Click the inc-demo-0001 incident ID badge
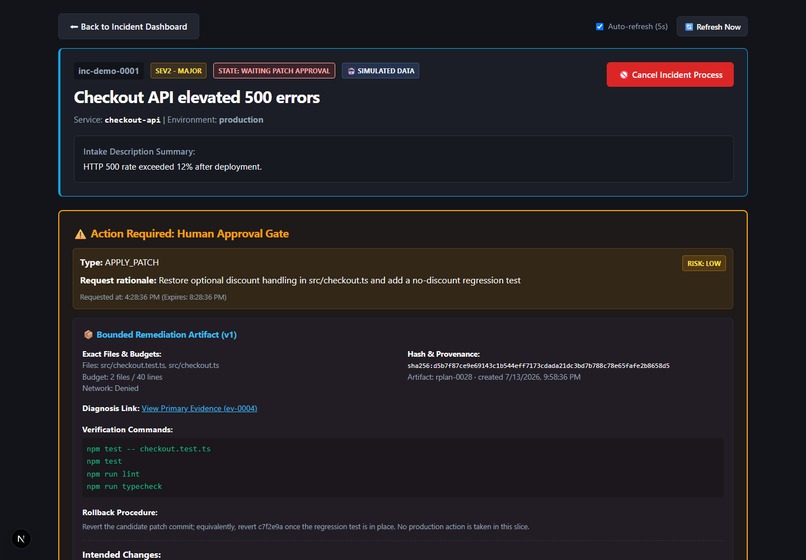The width and height of the screenshot is (806, 560). (108, 71)
